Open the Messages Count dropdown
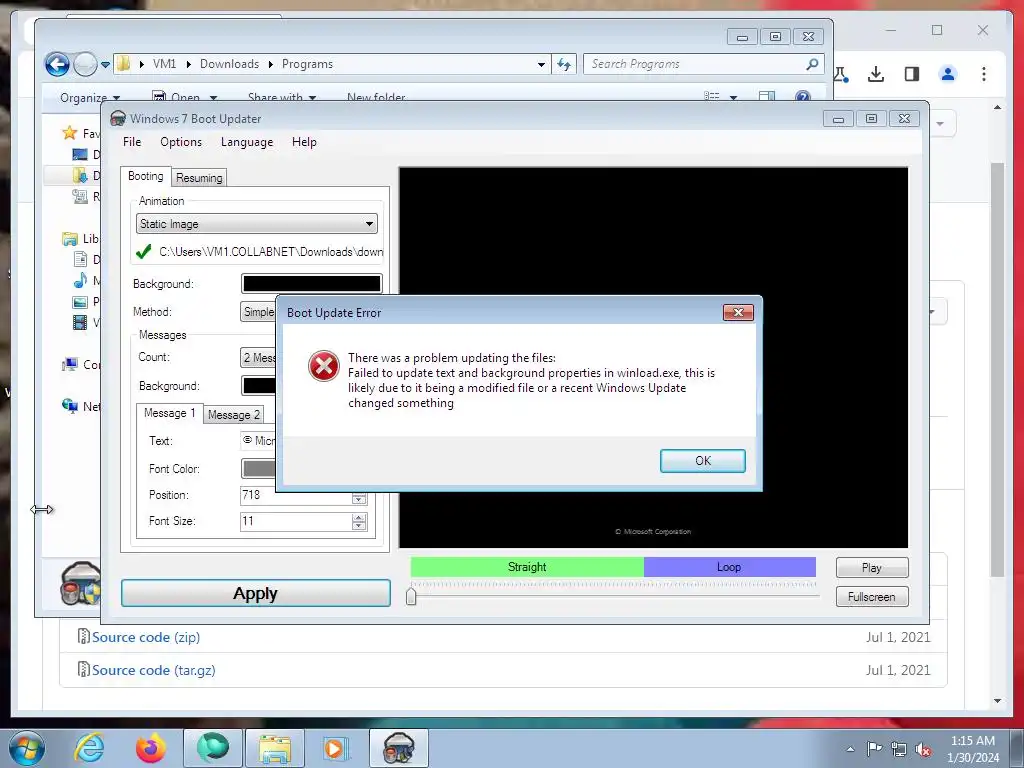The height and width of the screenshot is (768, 1024). click(x=258, y=357)
